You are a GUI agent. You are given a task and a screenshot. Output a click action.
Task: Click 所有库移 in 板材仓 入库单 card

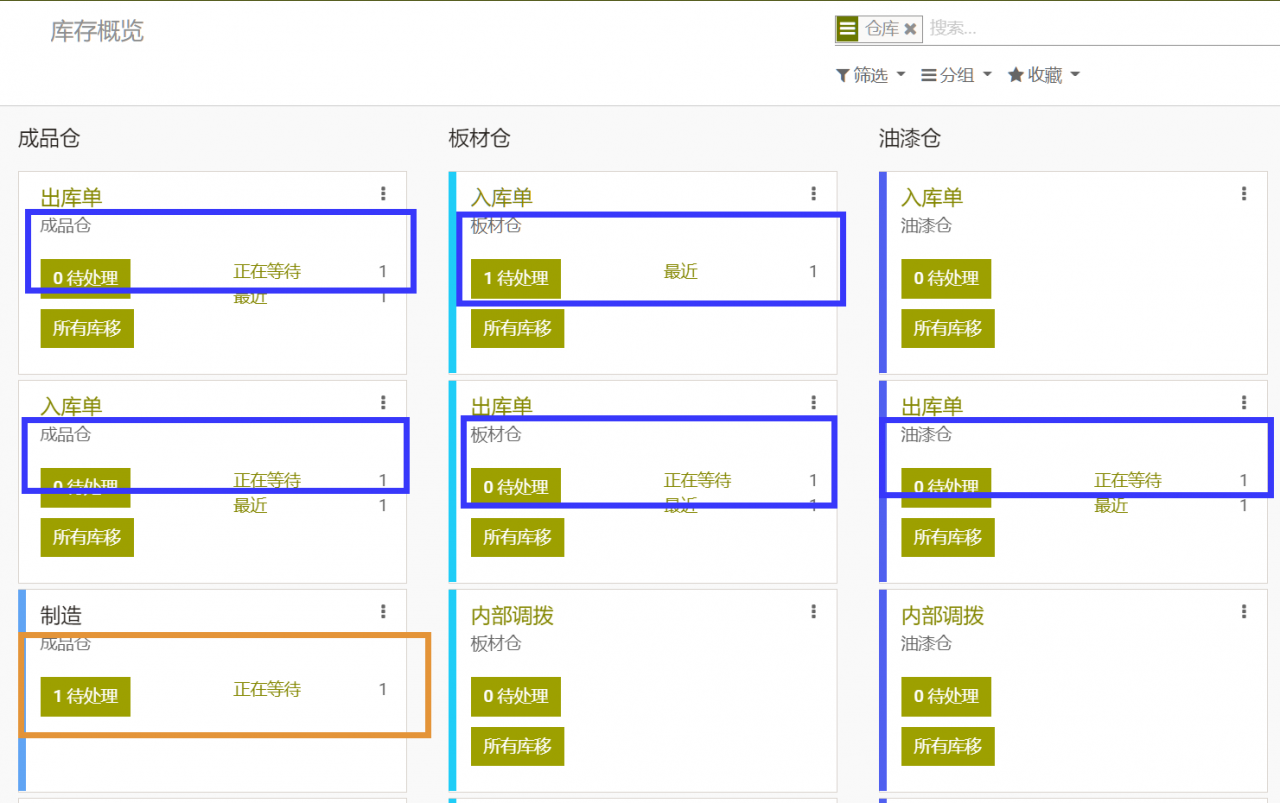pos(517,328)
